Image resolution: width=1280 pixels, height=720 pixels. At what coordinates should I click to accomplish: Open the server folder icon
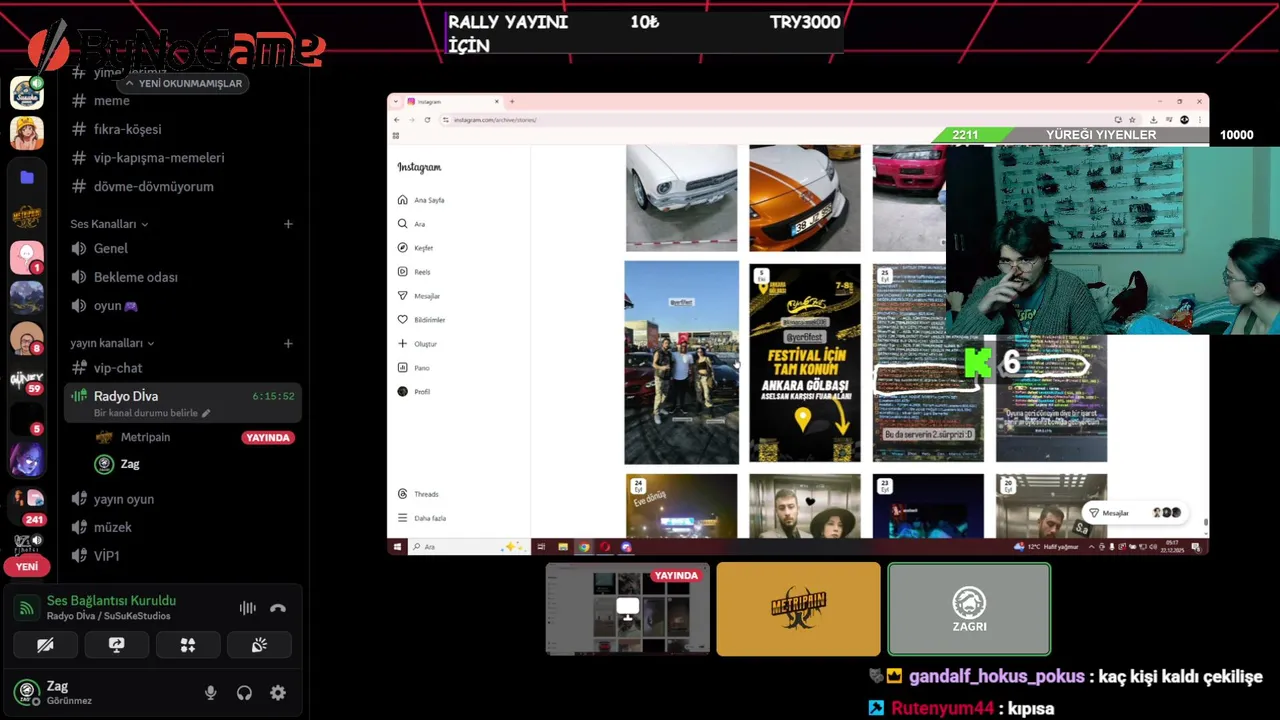pyautogui.click(x=27, y=177)
